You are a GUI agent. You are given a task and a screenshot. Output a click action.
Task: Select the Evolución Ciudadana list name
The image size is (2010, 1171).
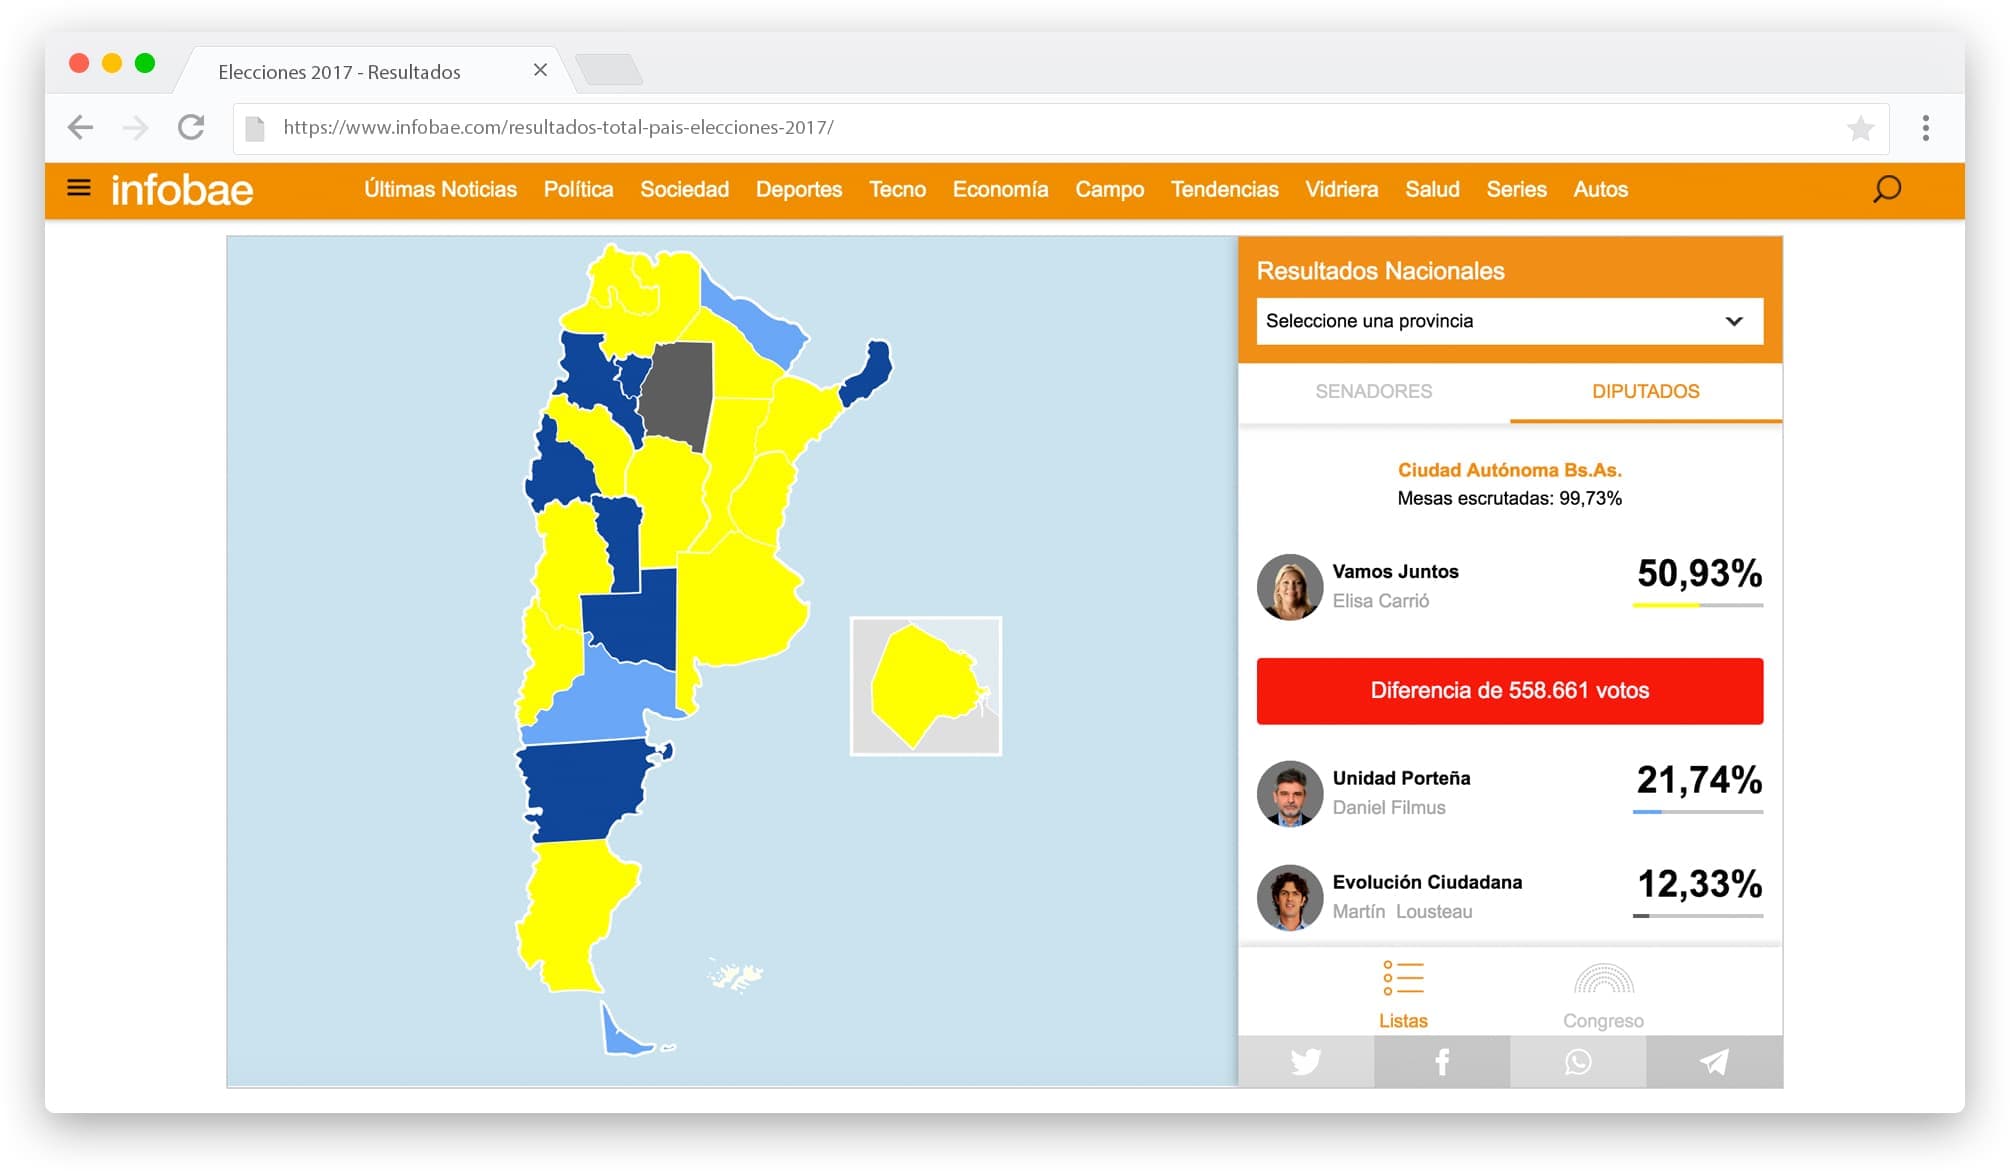click(1427, 882)
